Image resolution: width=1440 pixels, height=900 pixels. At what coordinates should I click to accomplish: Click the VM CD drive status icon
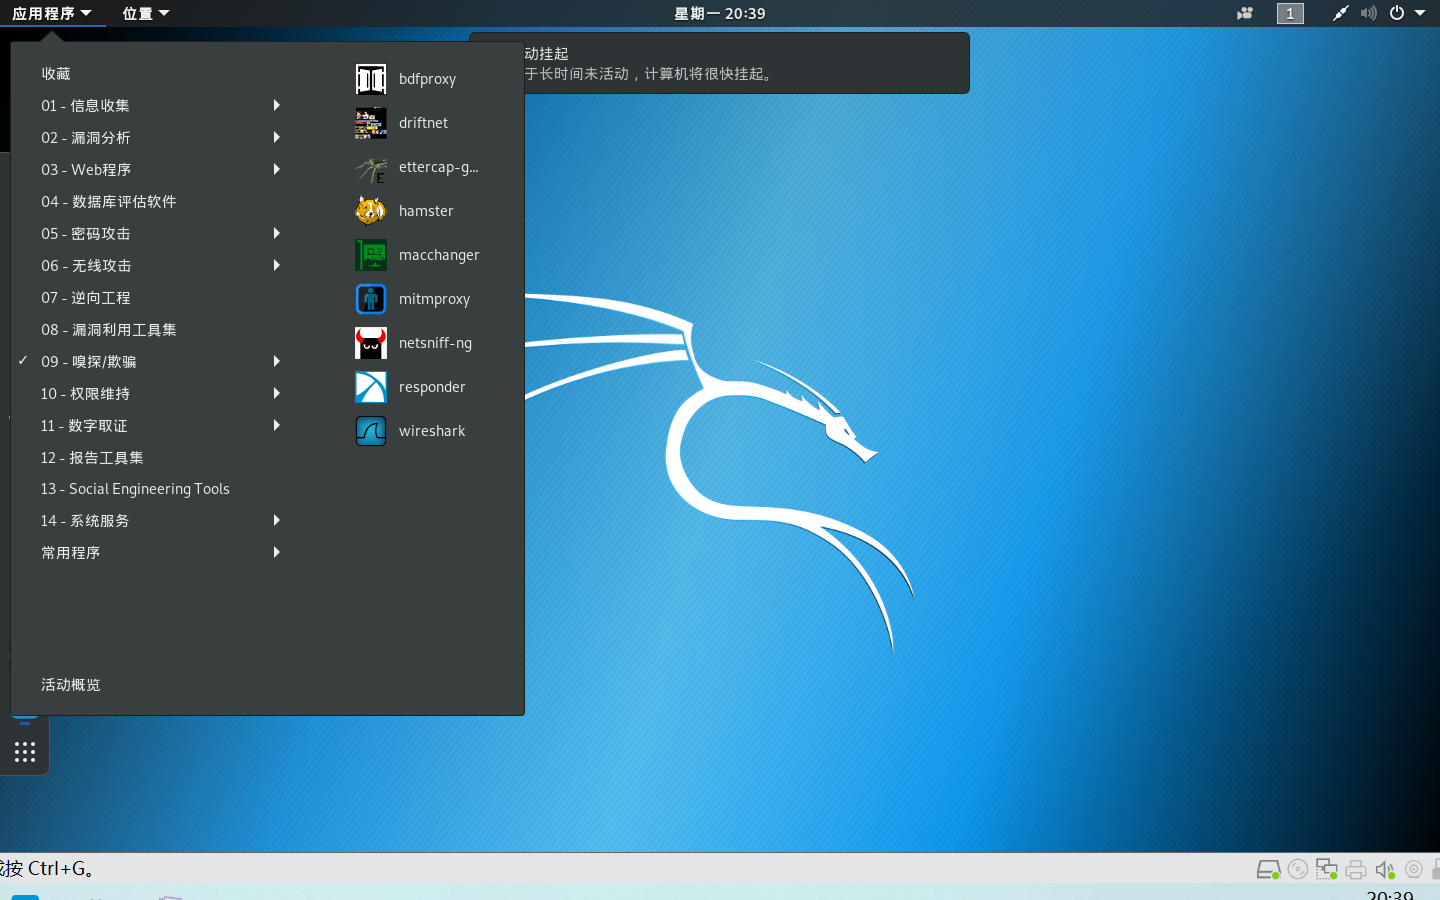click(1298, 869)
